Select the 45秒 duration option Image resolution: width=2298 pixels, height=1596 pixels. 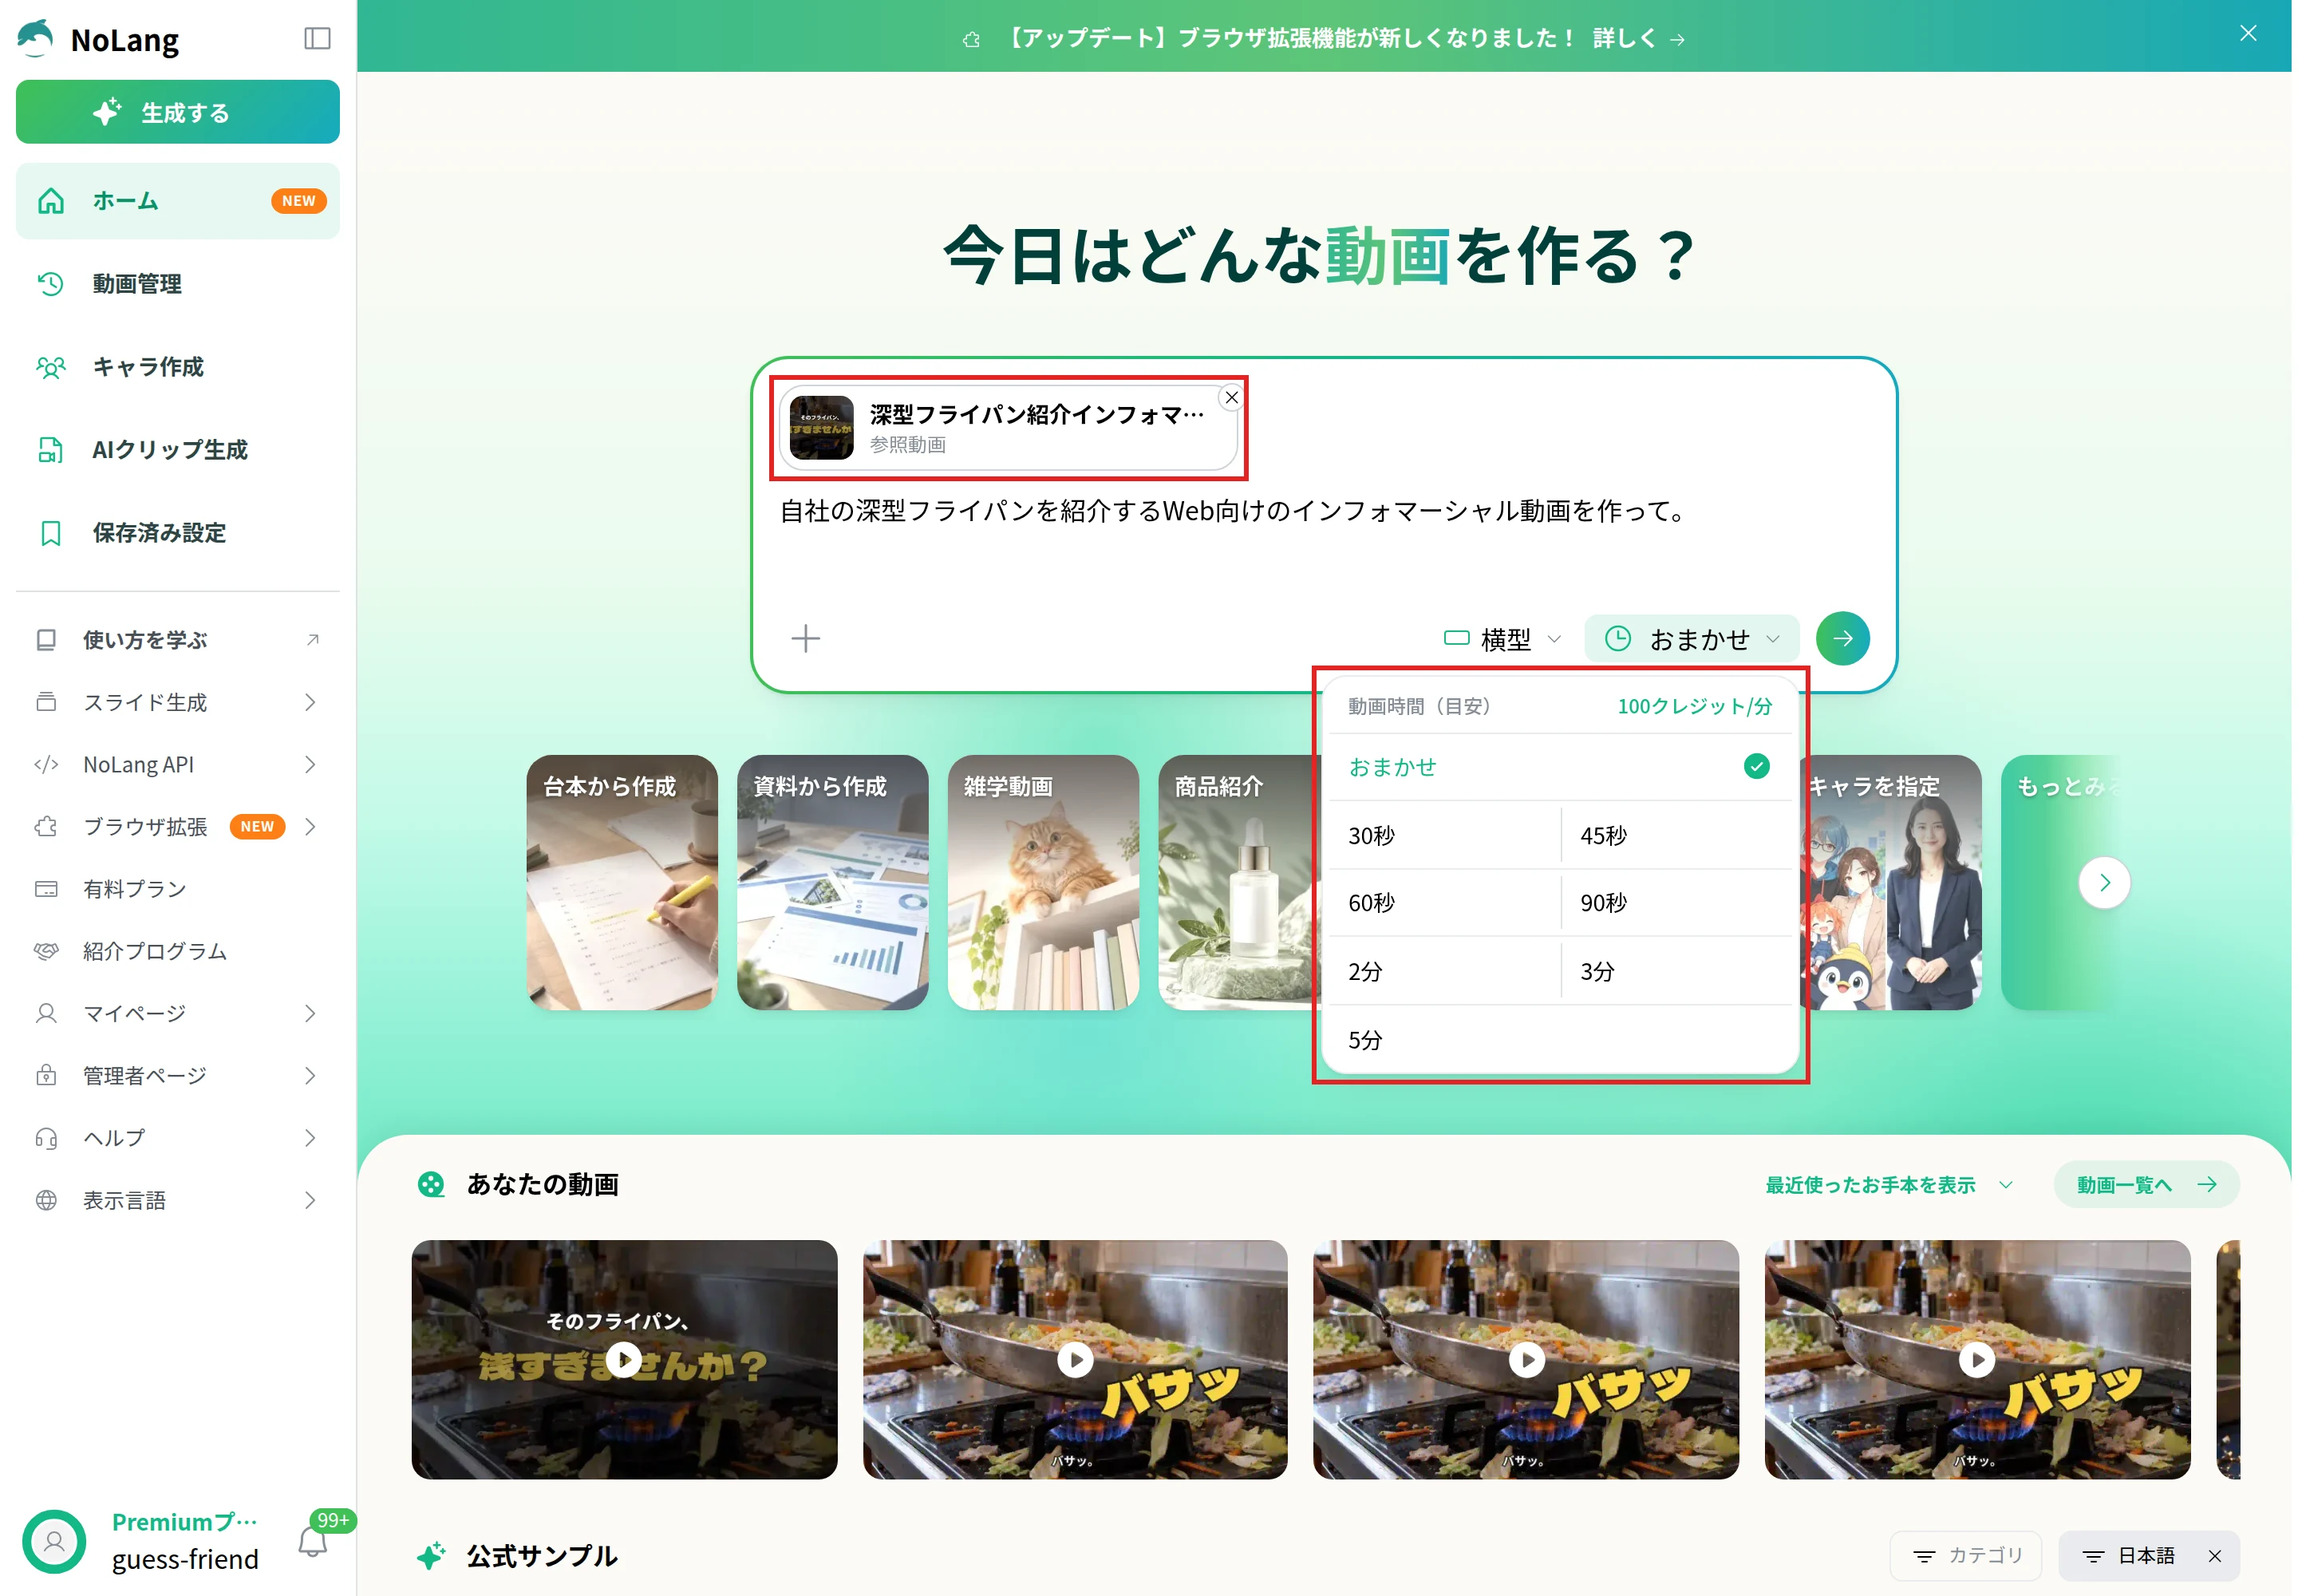pyautogui.click(x=1677, y=836)
